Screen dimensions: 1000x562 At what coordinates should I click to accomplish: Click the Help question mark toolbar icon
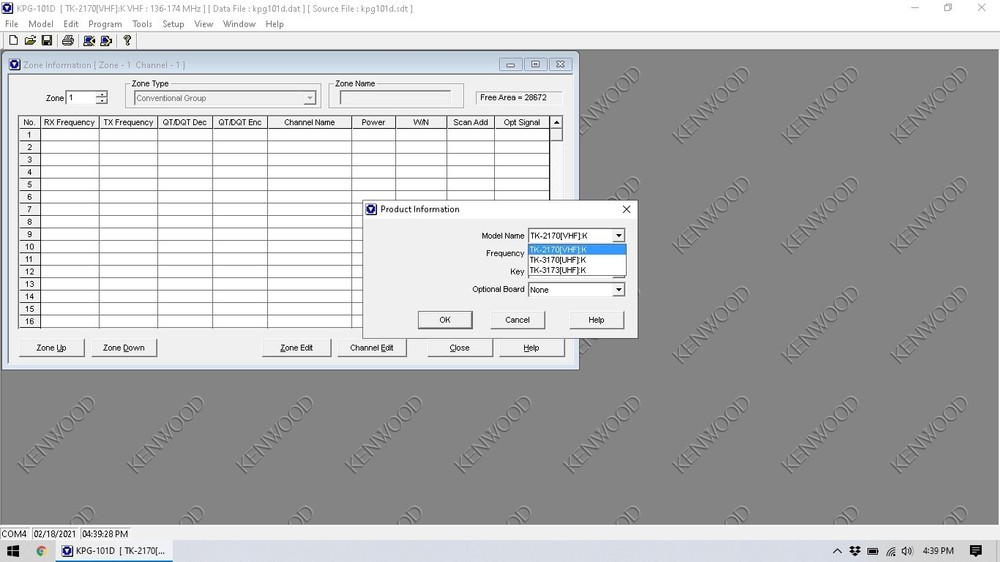click(127, 40)
